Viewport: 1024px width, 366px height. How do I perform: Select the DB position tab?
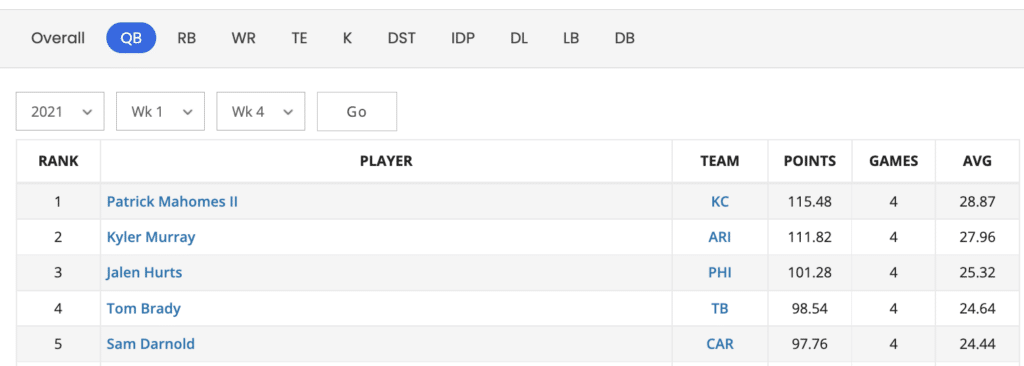(x=625, y=38)
